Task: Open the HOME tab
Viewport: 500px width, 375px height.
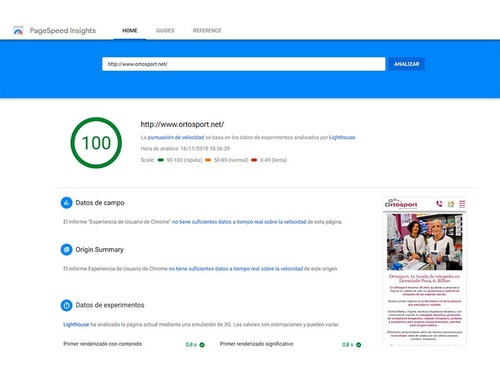Action: [130, 31]
